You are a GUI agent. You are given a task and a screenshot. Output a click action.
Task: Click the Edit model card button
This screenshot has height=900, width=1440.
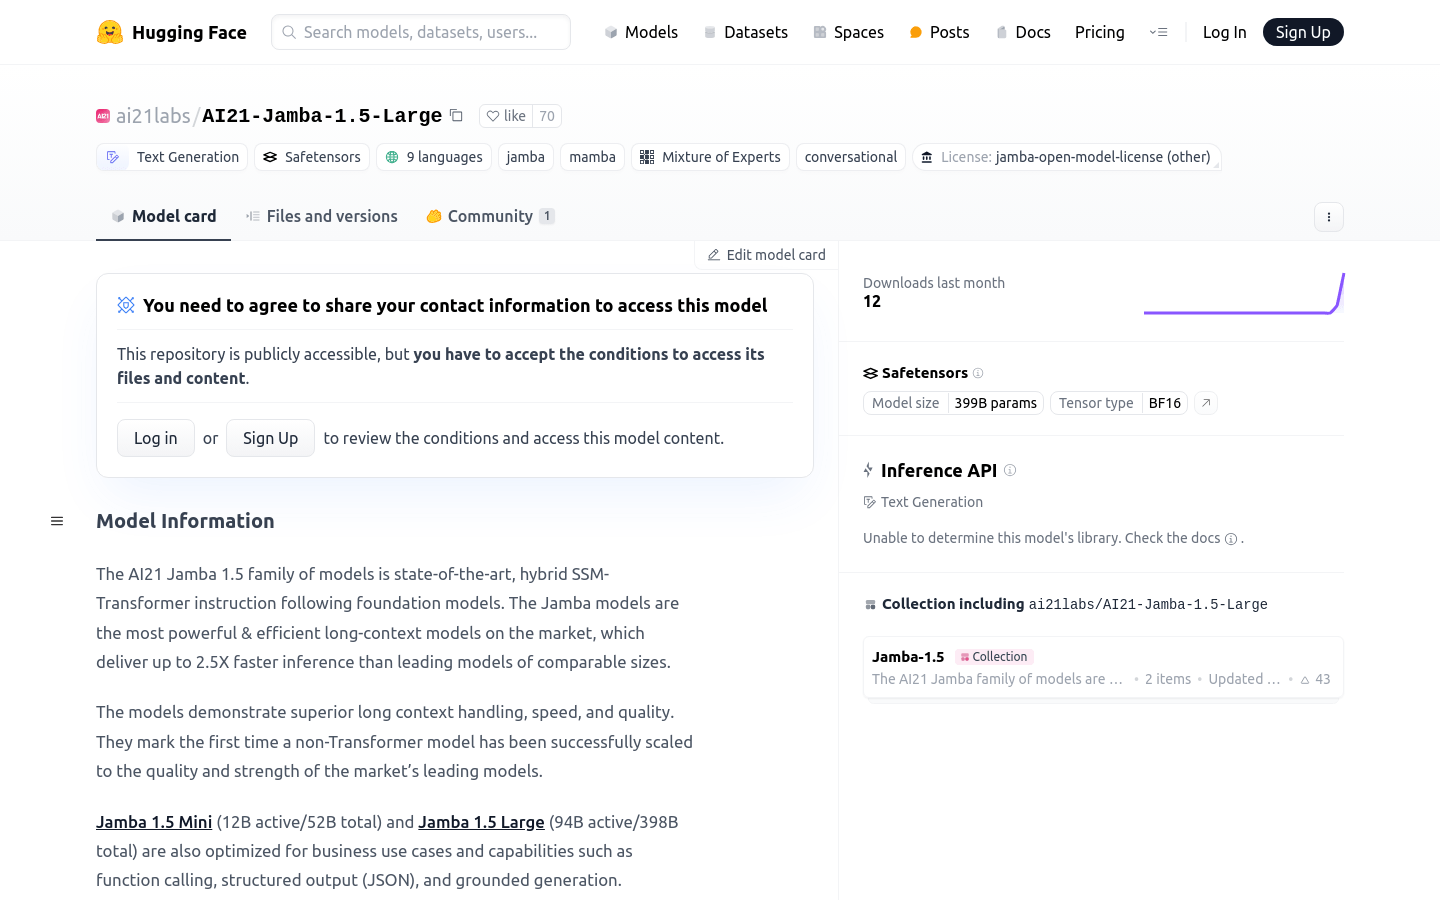coord(766,255)
